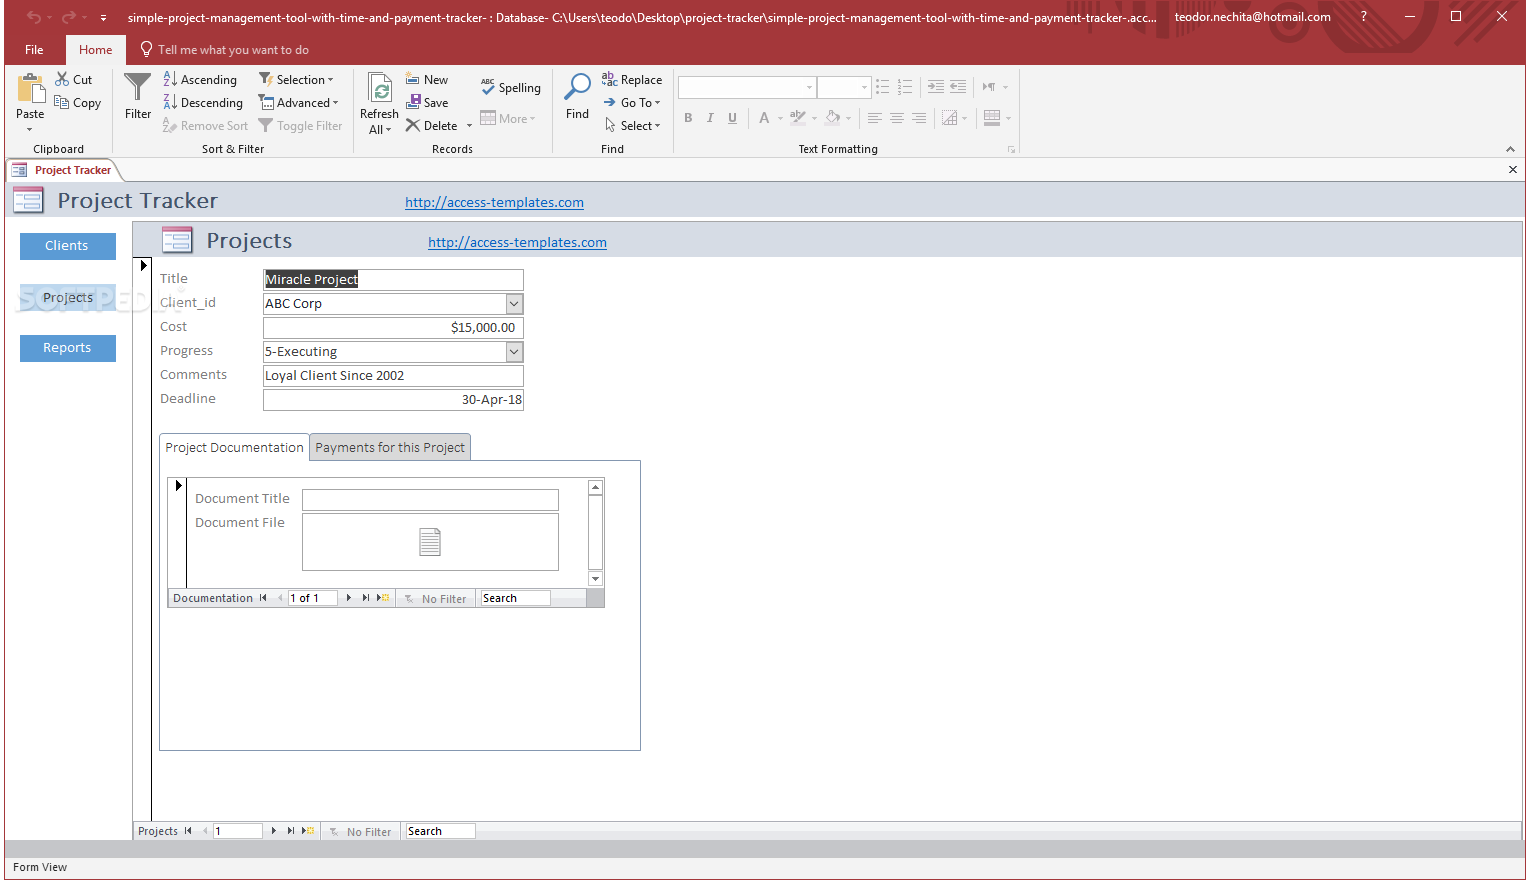The width and height of the screenshot is (1526, 880).
Task: Save the current record
Action: [427, 102]
